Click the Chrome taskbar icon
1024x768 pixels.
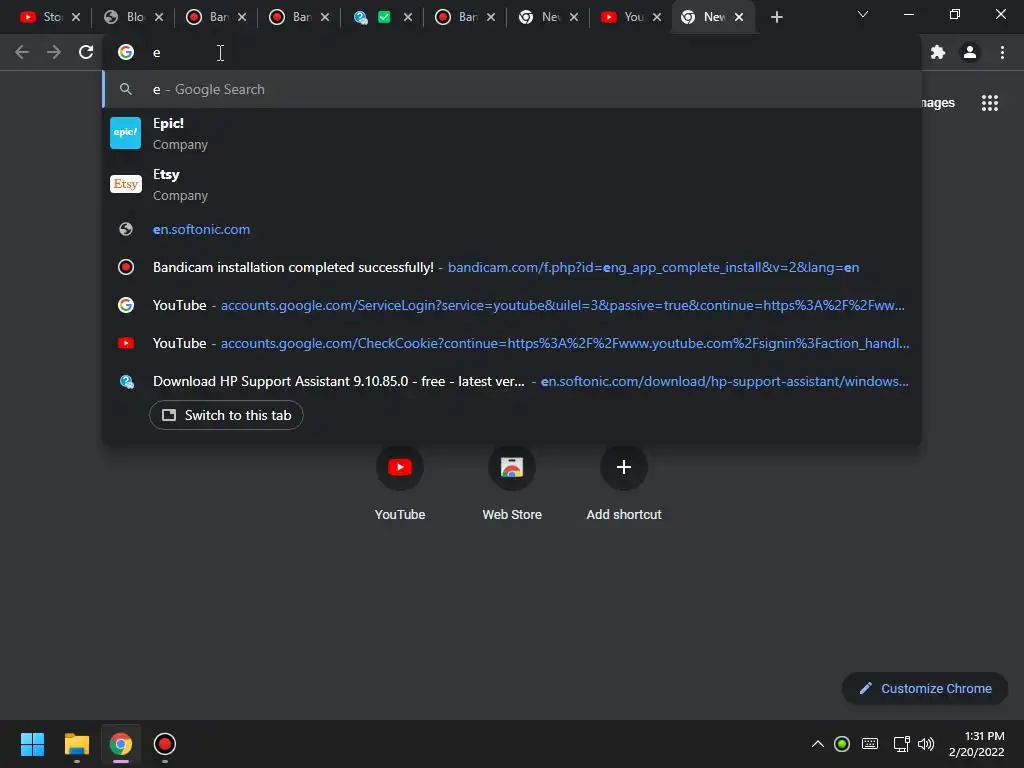point(121,744)
